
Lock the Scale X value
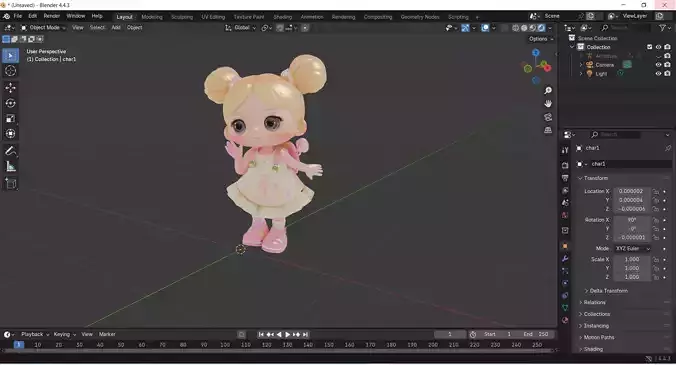[656, 259]
